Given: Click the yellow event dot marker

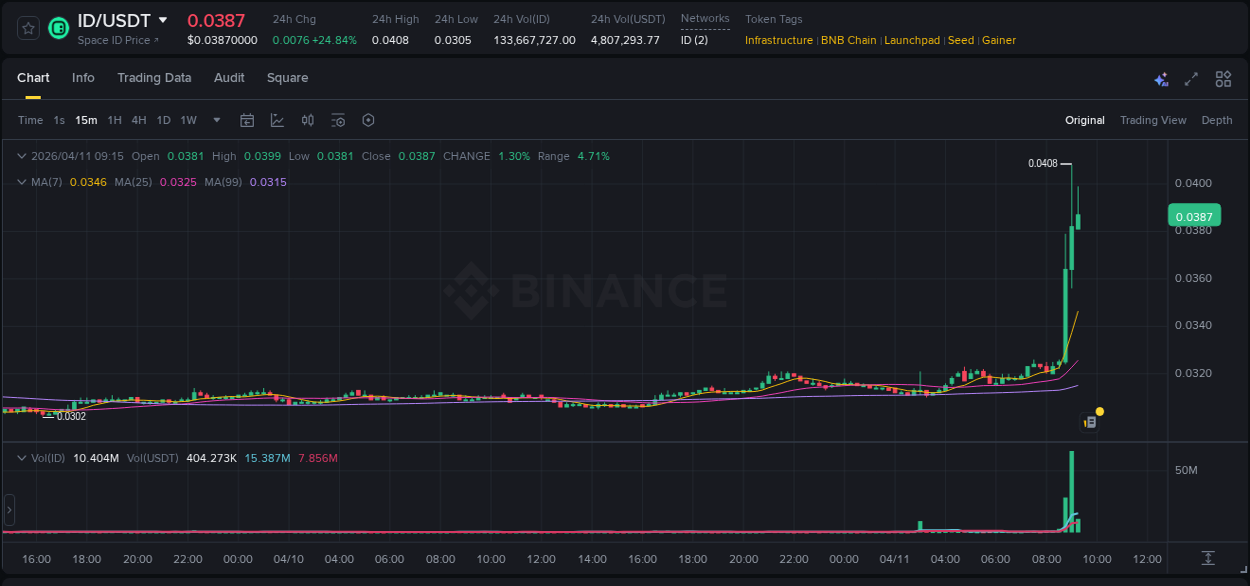Looking at the screenshot, I should point(1100,411).
